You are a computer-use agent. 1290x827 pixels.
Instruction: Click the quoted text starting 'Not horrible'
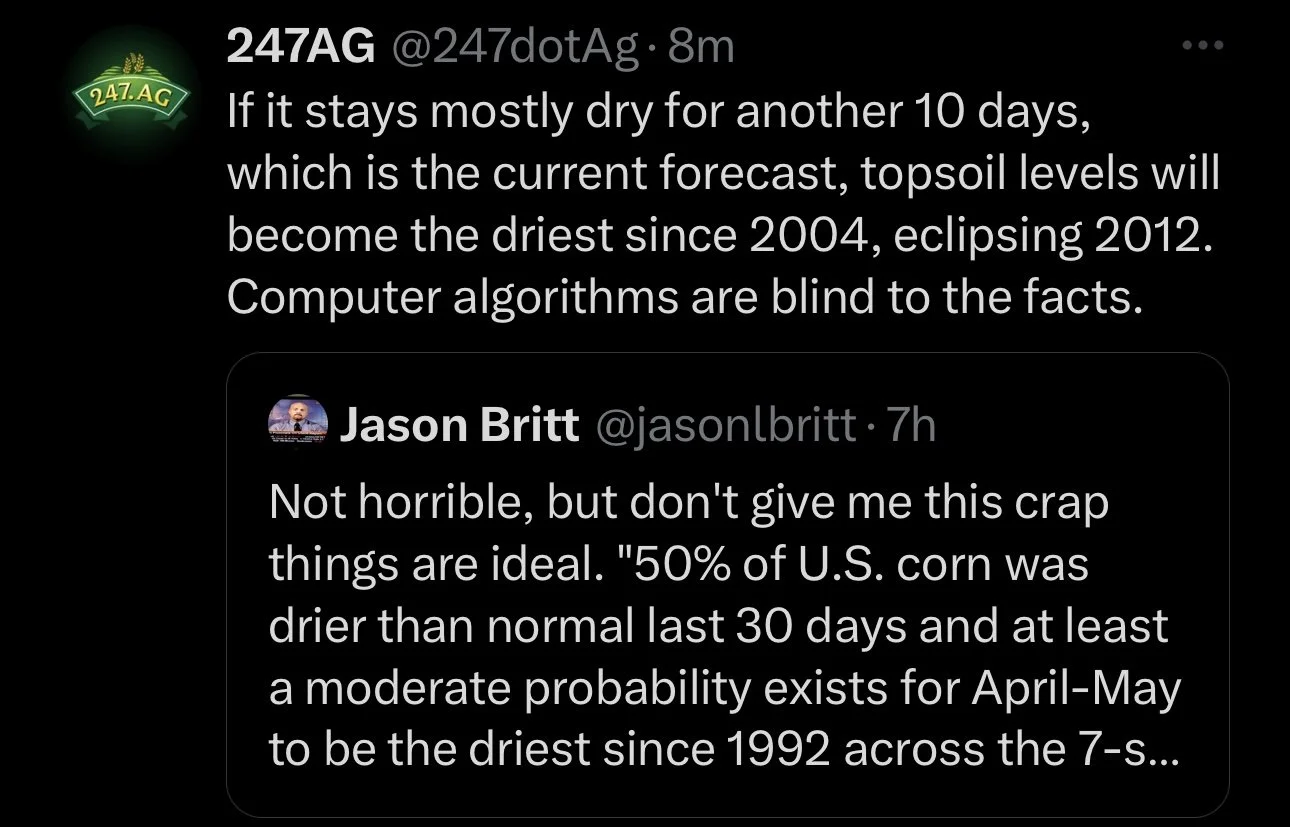[x=726, y=626]
